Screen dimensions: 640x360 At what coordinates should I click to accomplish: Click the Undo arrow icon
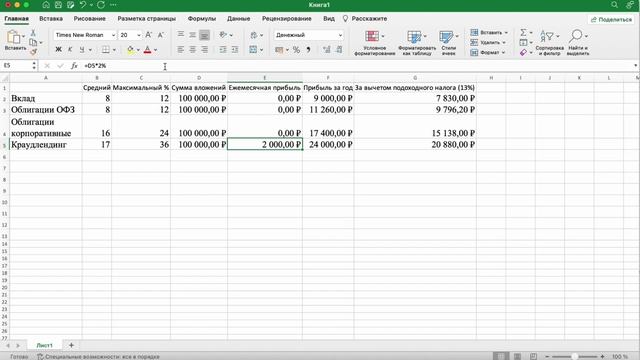83,5
